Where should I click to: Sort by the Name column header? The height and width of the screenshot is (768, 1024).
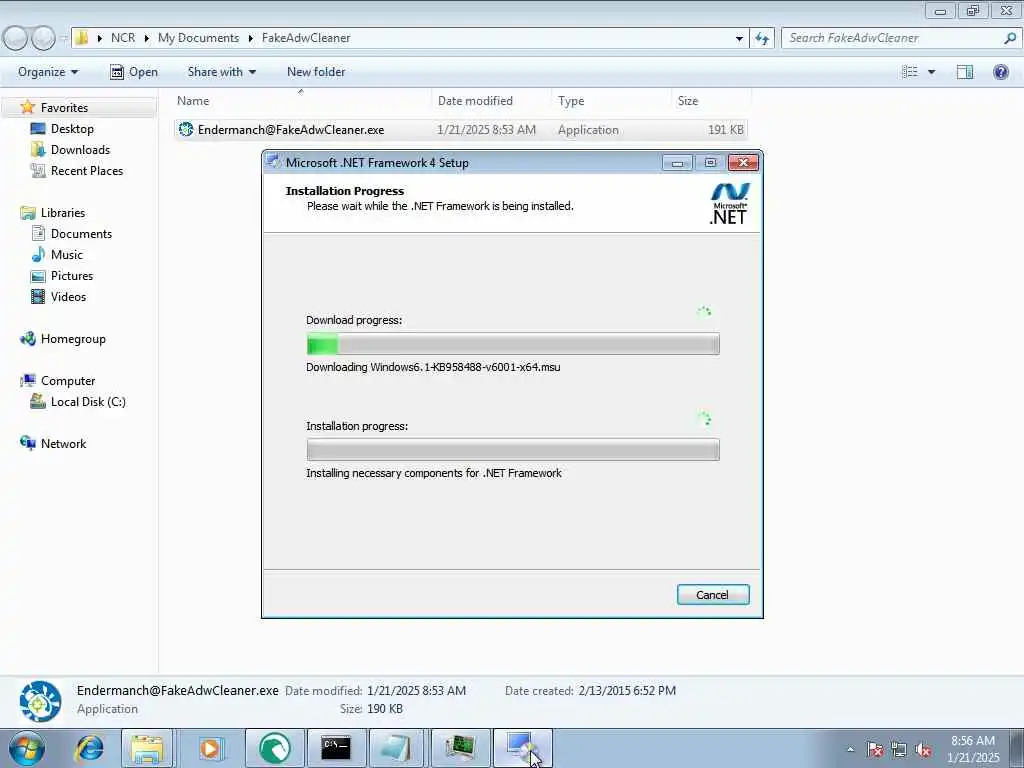(193, 101)
